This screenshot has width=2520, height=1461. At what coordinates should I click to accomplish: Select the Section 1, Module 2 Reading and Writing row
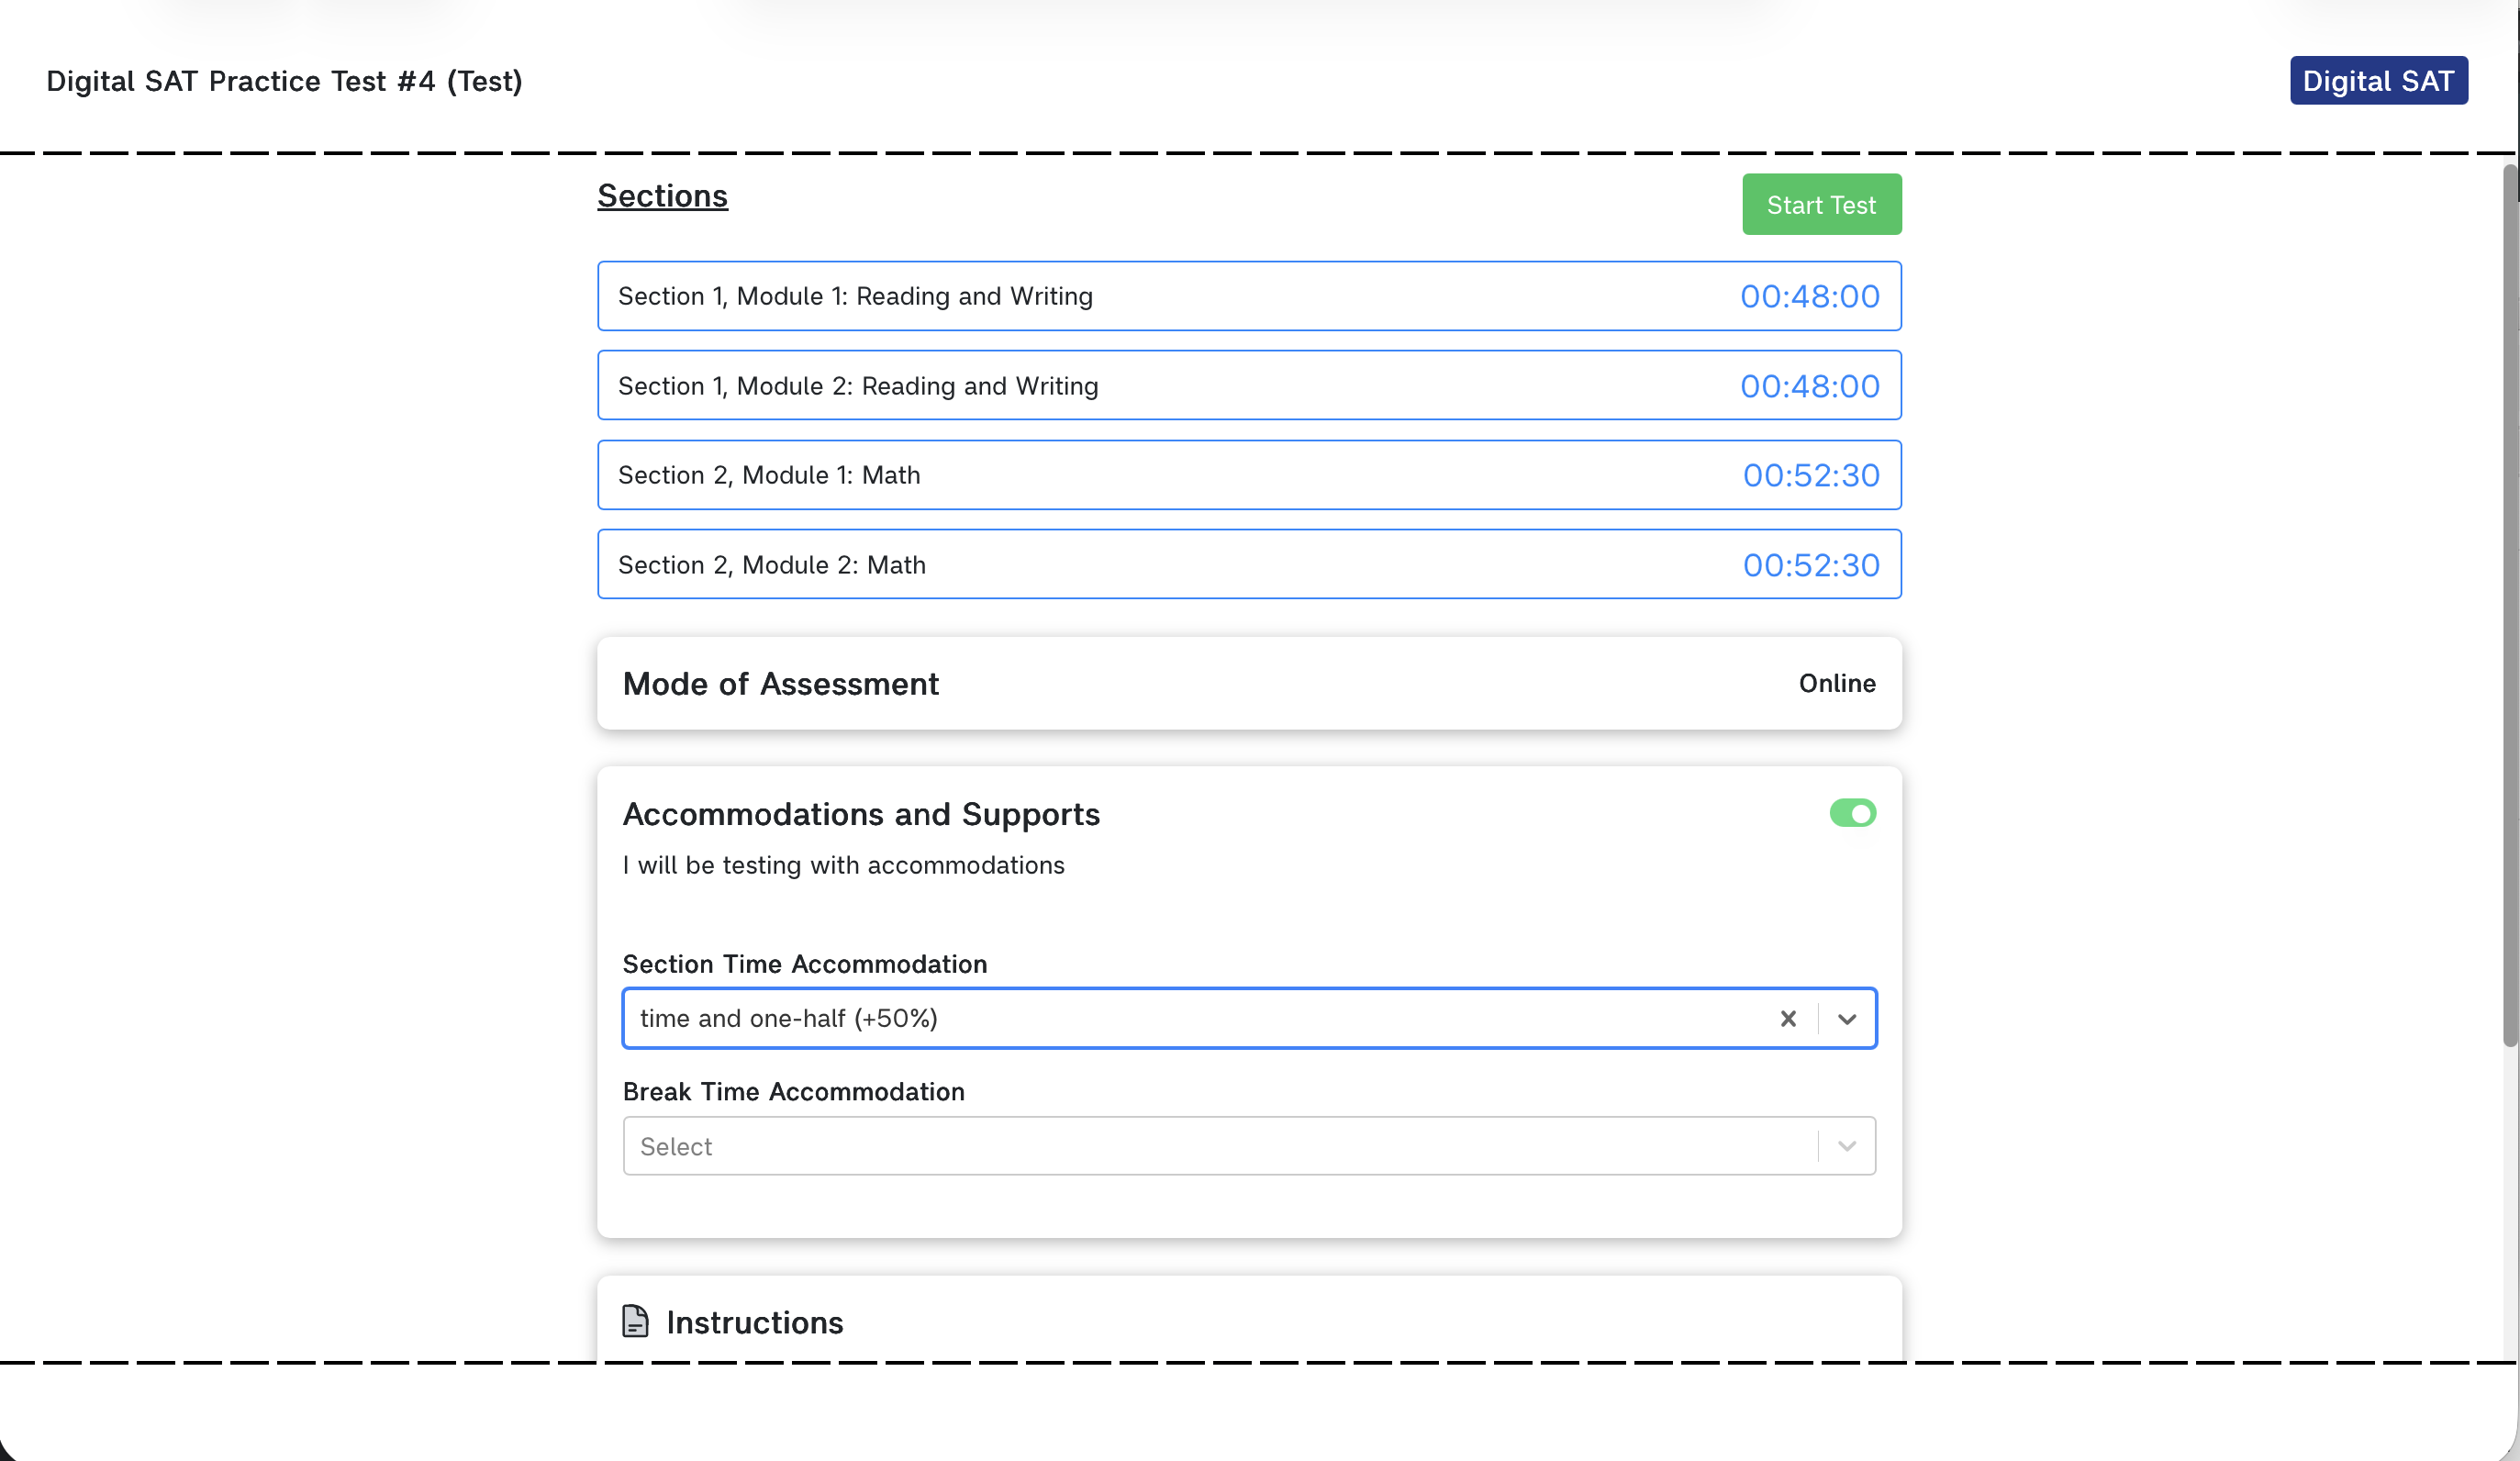(x=1249, y=386)
